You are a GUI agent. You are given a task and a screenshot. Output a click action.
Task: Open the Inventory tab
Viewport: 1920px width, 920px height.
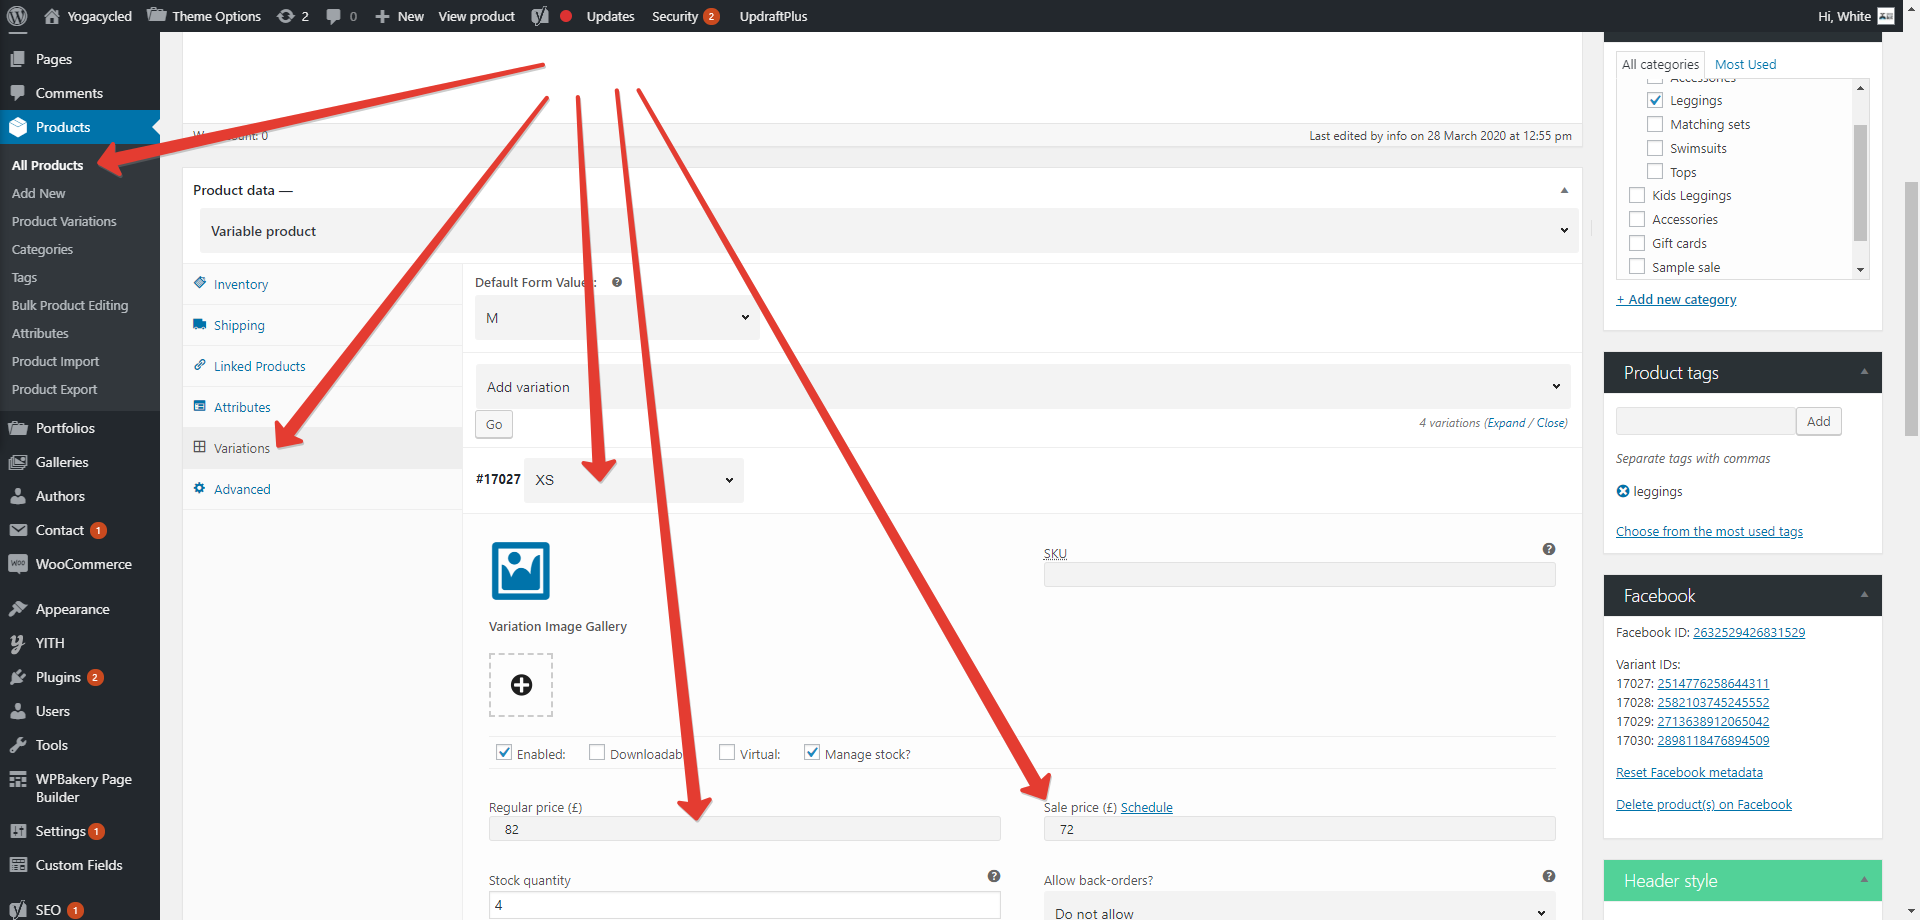click(x=241, y=284)
